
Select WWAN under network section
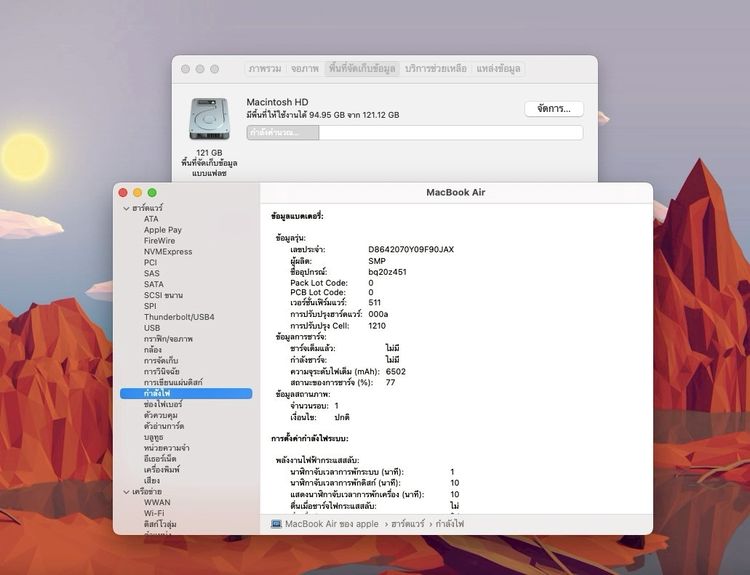[x=157, y=502]
